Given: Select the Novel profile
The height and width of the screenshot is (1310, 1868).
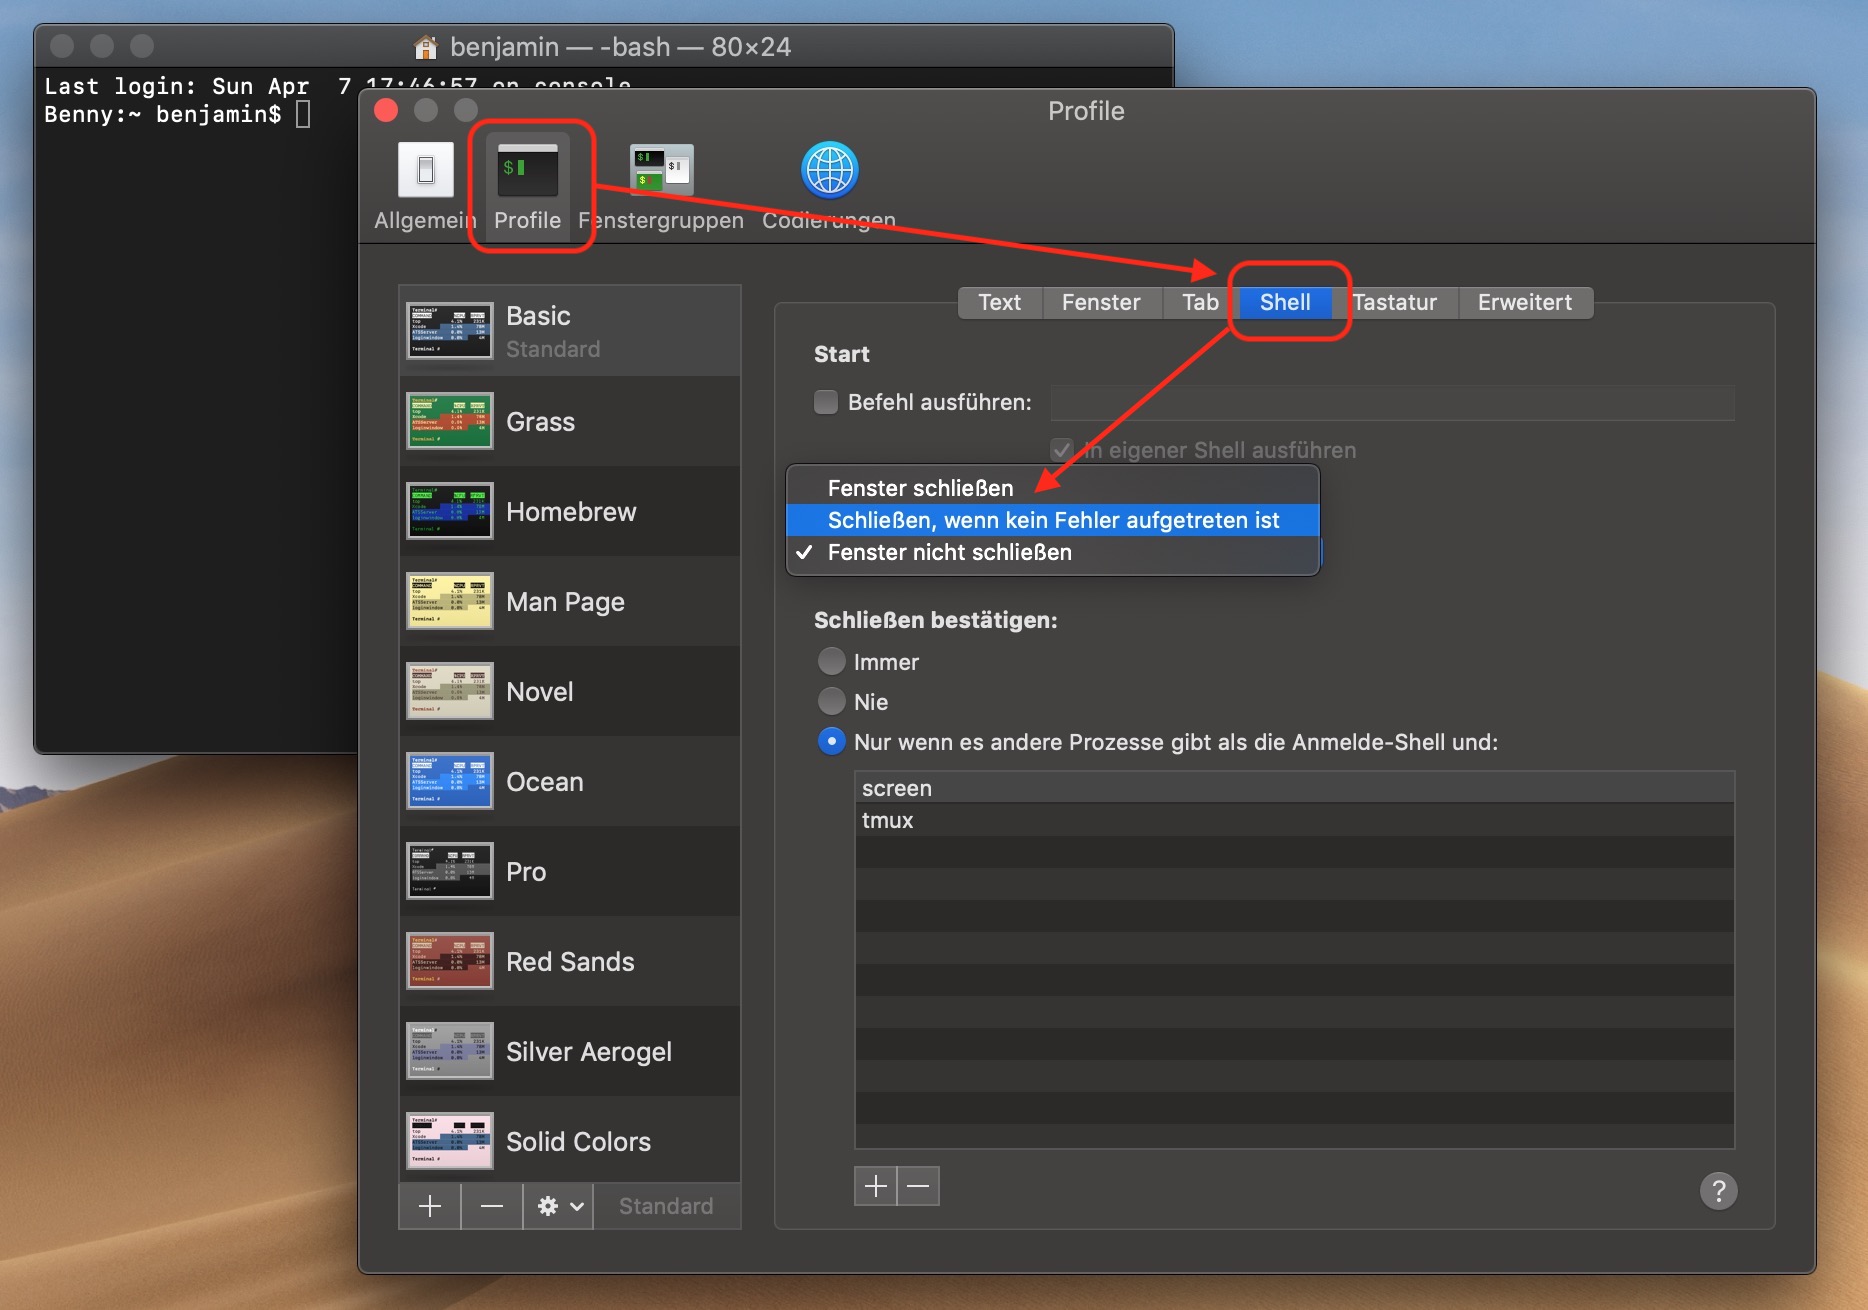Looking at the screenshot, I should click(570, 691).
